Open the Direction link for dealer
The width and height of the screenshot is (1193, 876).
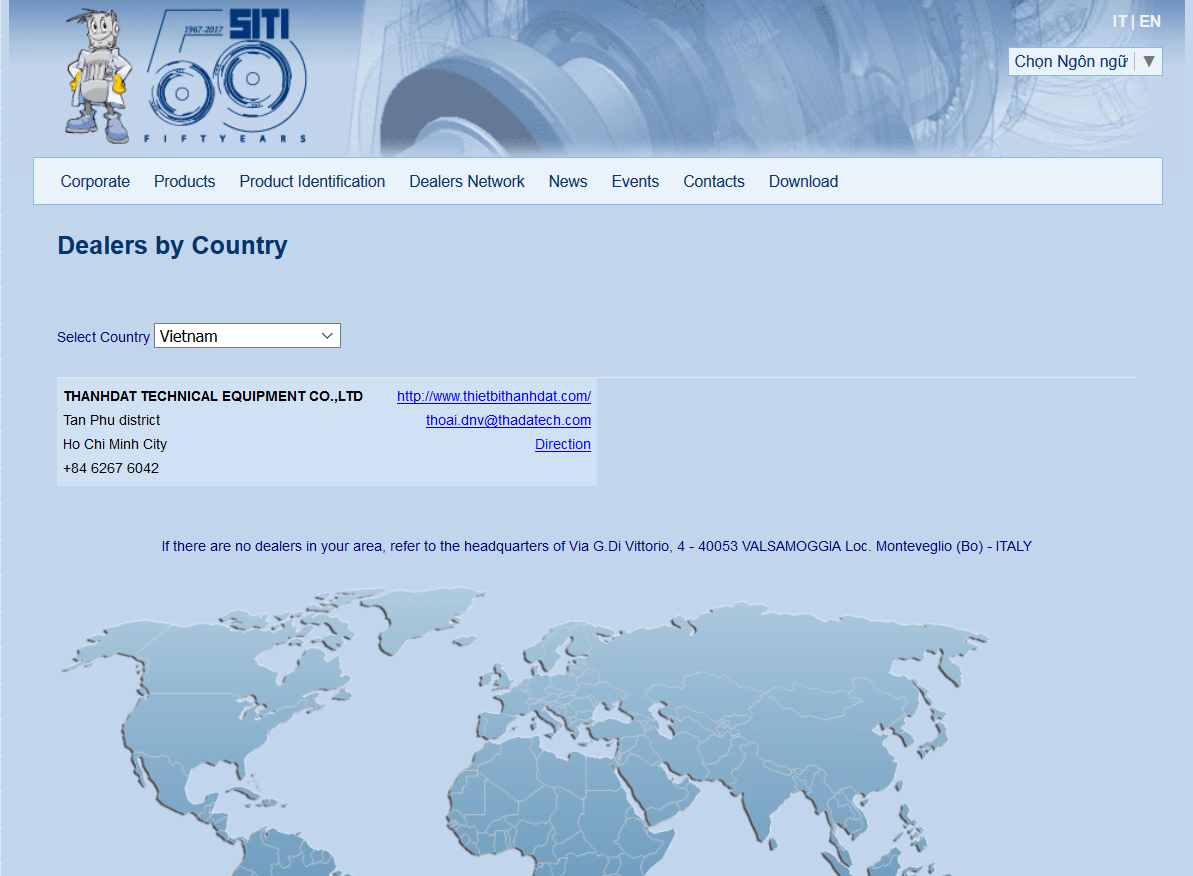pyautogui.click(x=562, y=444)
